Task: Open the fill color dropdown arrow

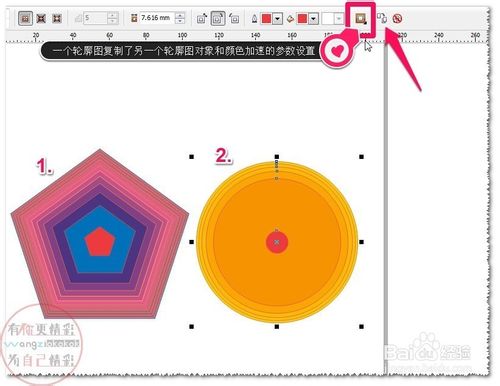Action: [x=313, y=19]
